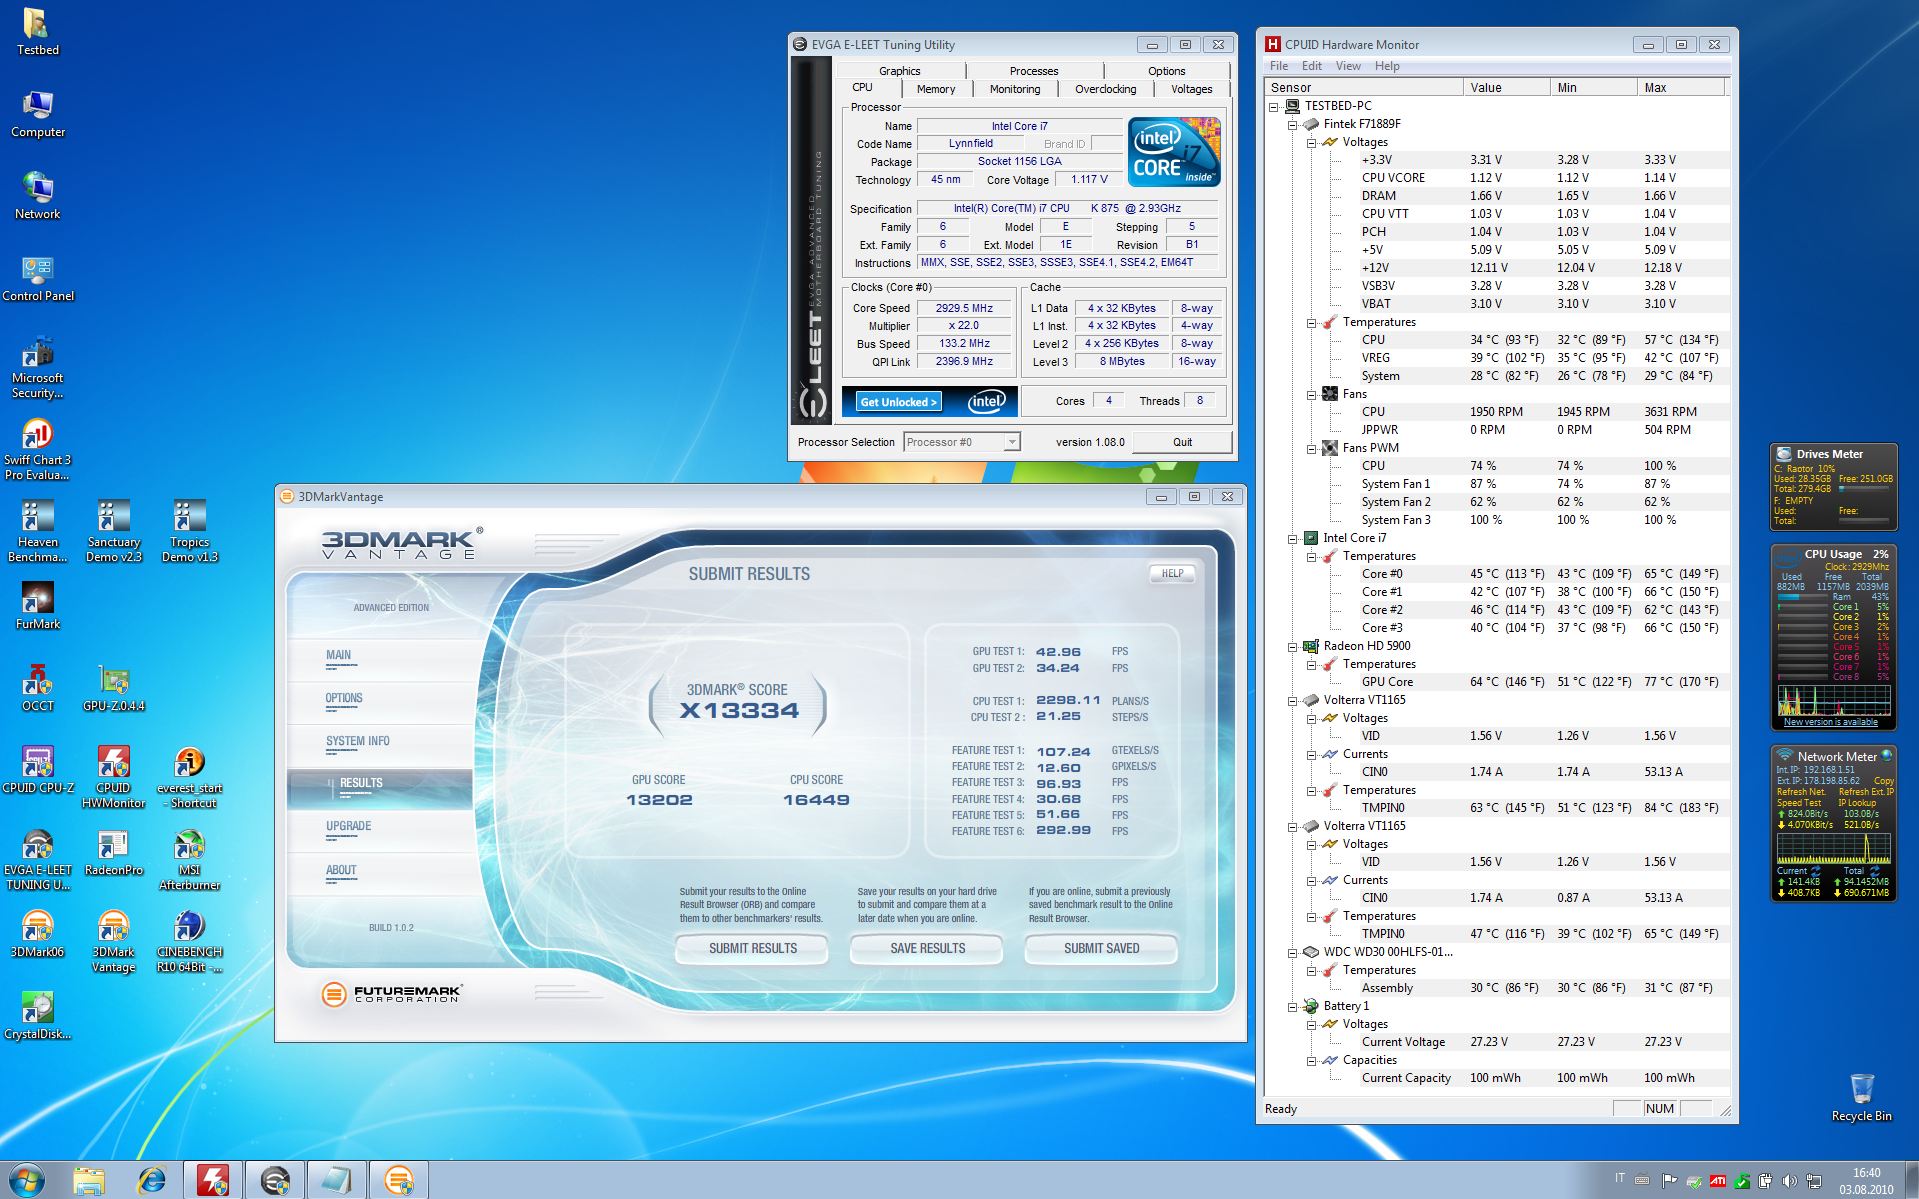Launch RadeonPro desktop shortcut
Screen dimensions: 1919x1199
click(113, 852)
